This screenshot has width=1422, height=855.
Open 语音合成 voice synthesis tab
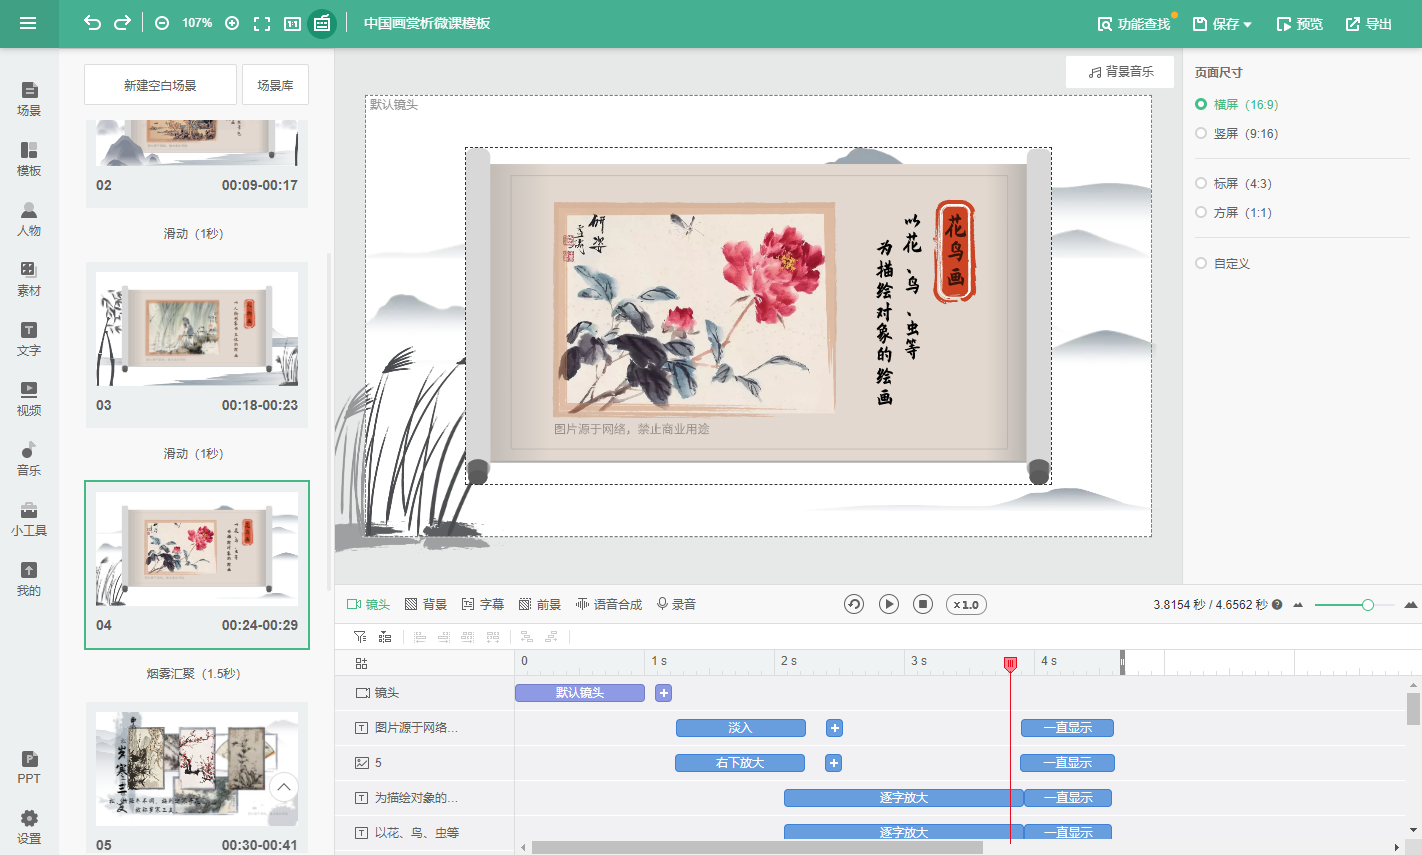point(609,604)
